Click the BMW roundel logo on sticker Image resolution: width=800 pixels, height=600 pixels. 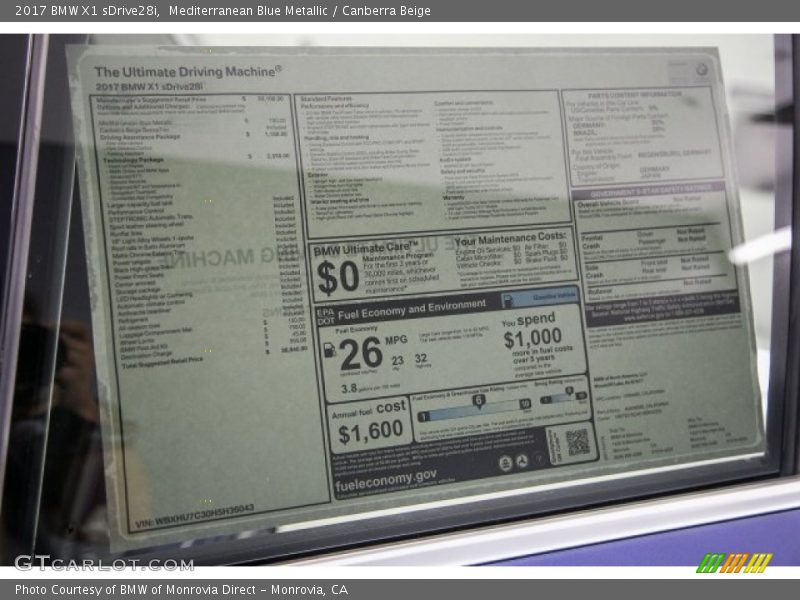coord(701,70)
